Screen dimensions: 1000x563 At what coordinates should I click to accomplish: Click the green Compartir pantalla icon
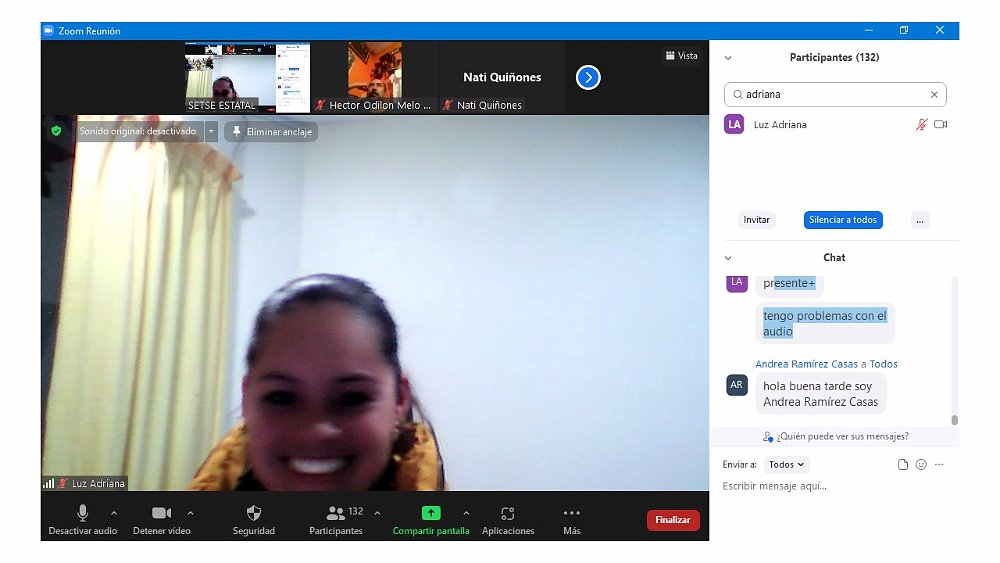pos(431,513)
